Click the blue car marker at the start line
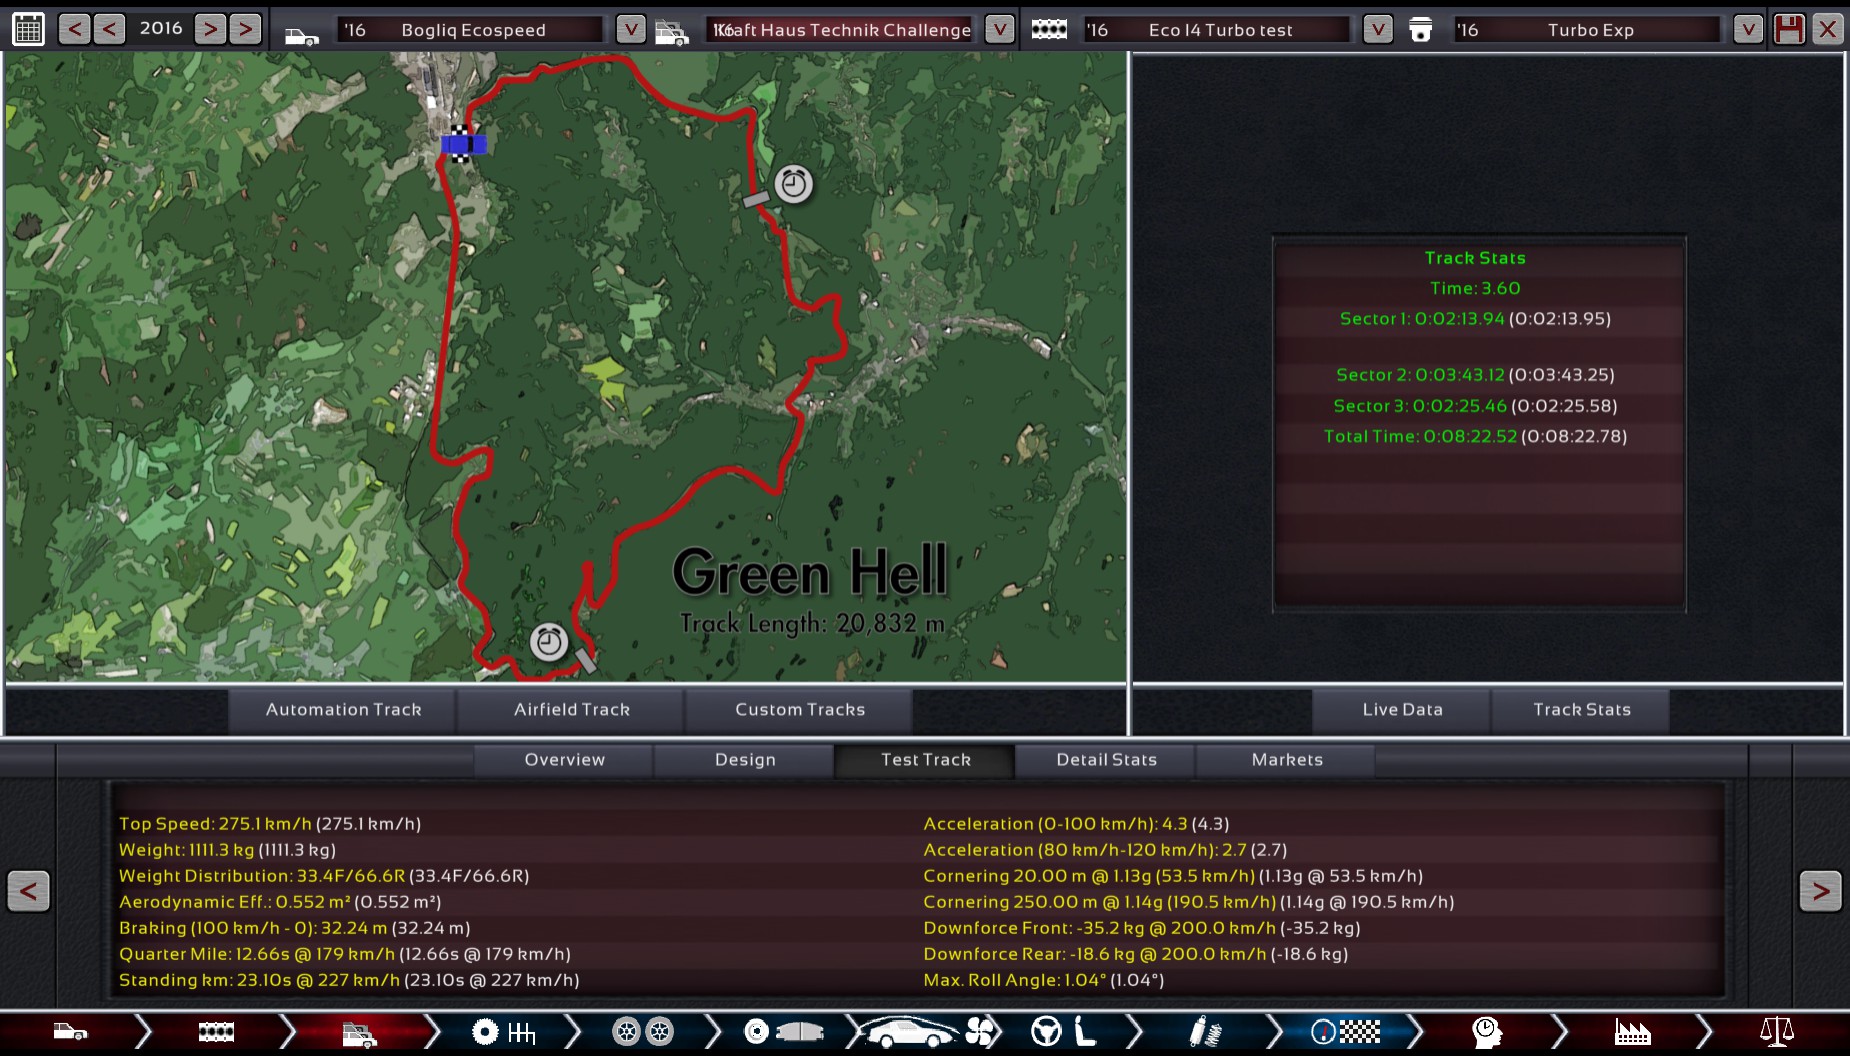Image resolution: width=1850 pixels, height=1056 pixels. tap(464, 145)
